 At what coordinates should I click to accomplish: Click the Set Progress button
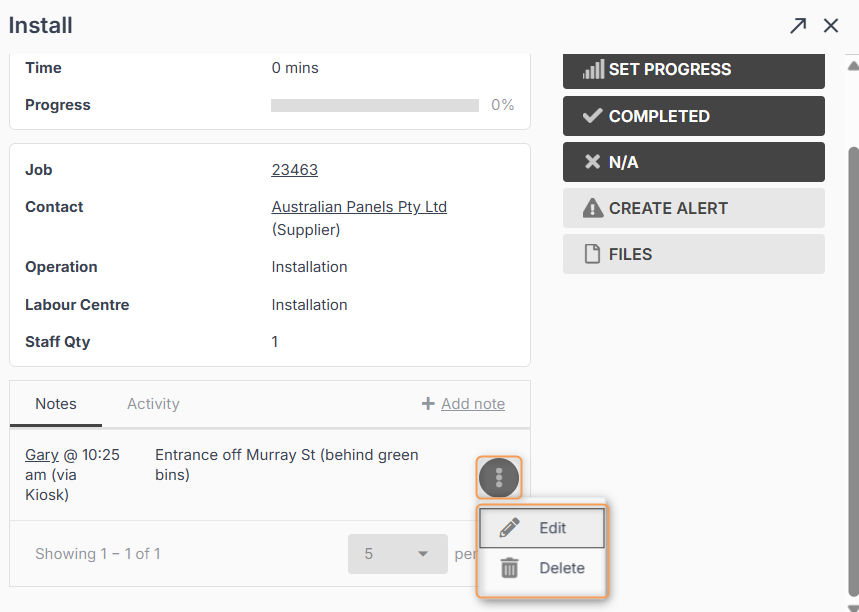click(x=694, y=70)
